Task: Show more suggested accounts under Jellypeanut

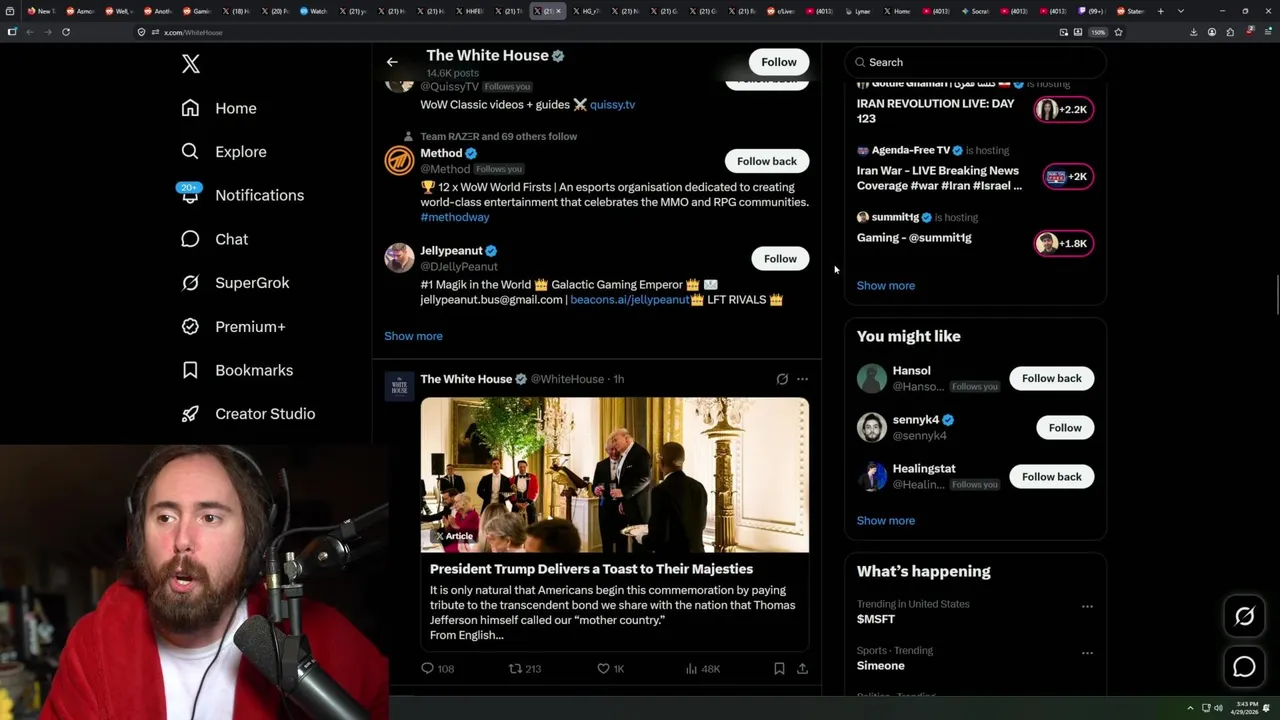Action: [x=413, y=336]
